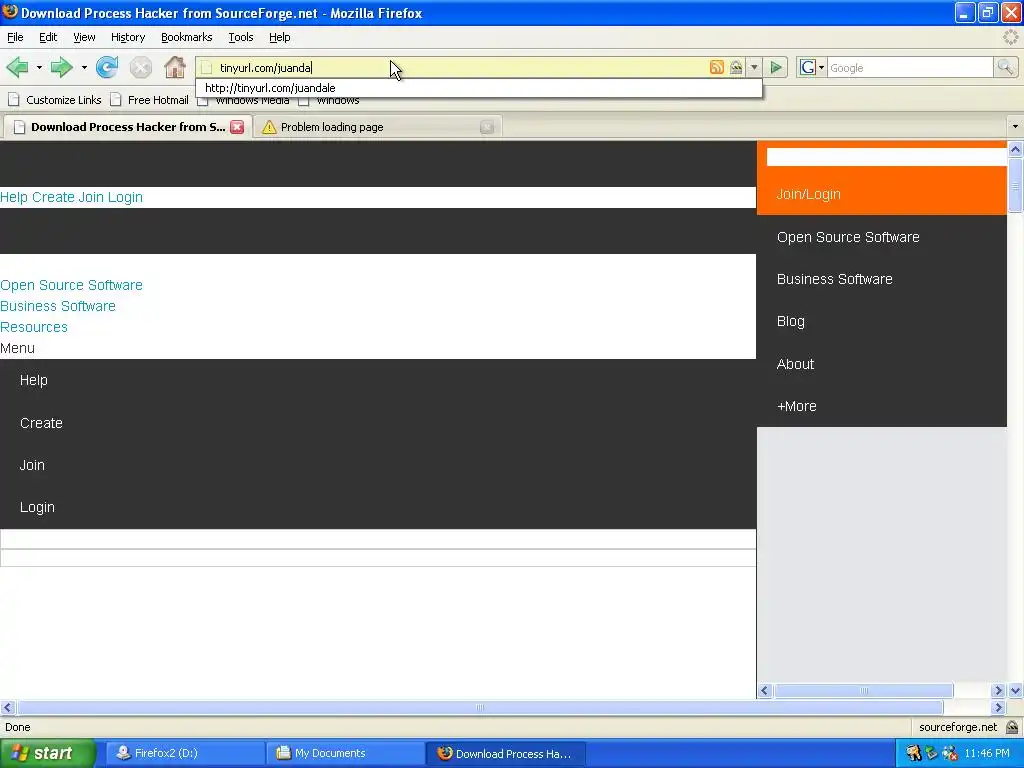
Task: Click the teal Create link in top row
Action: click(x=53, y=197)
